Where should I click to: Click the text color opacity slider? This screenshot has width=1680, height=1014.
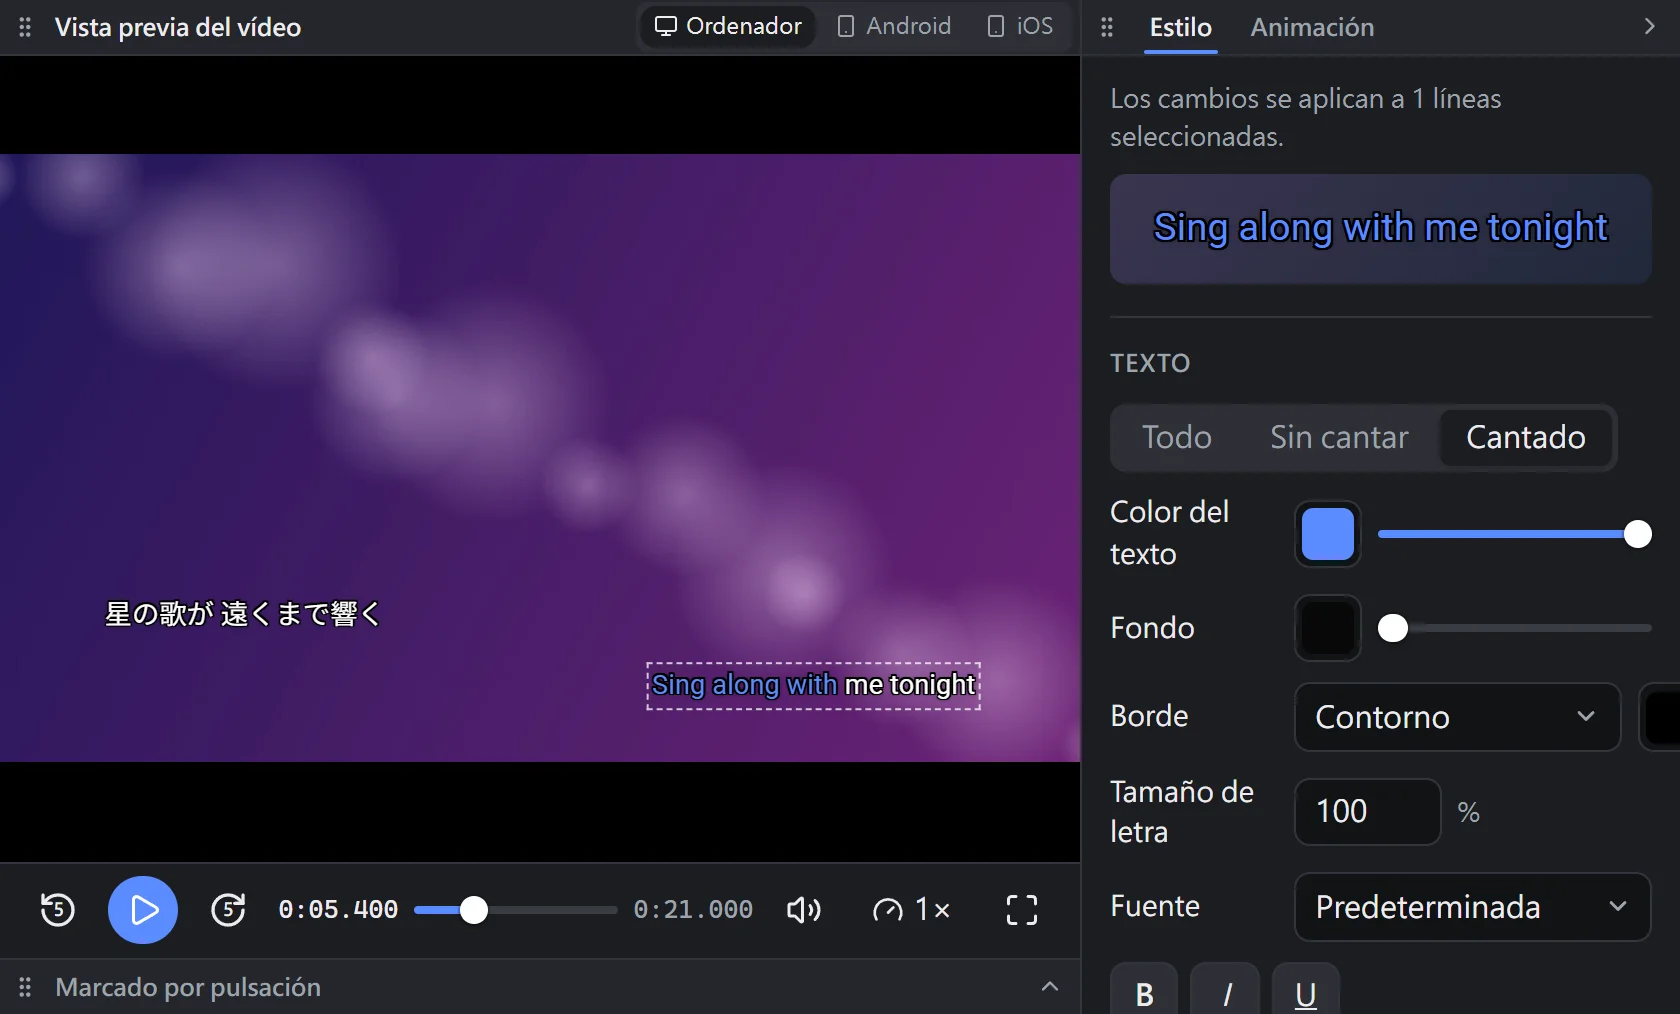[1514, 534]
